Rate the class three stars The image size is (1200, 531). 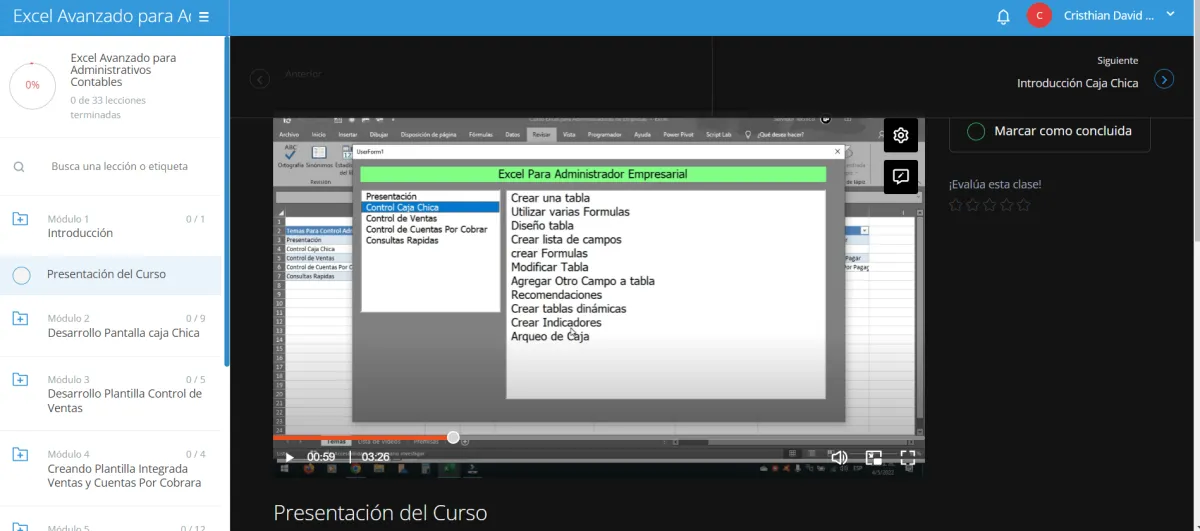point(989,205)
